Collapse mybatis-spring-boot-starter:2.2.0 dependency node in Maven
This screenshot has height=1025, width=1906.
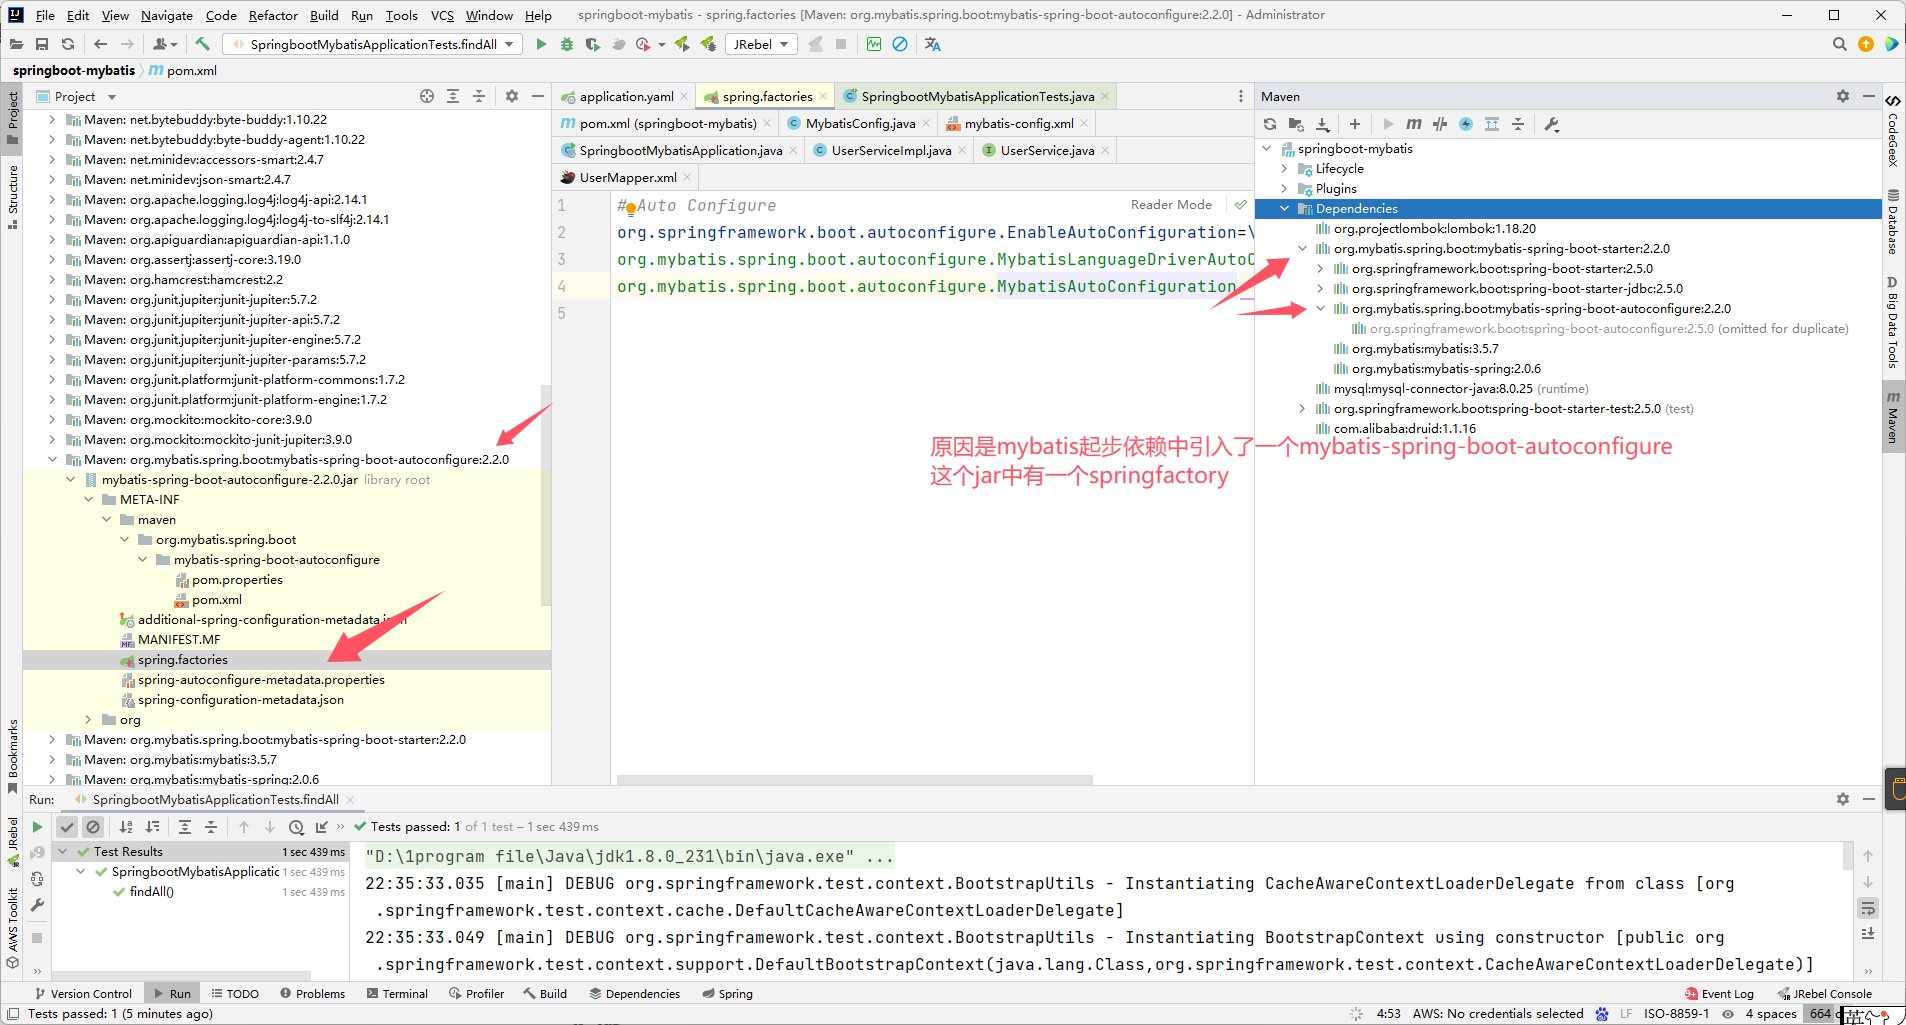pos(1303,249)
